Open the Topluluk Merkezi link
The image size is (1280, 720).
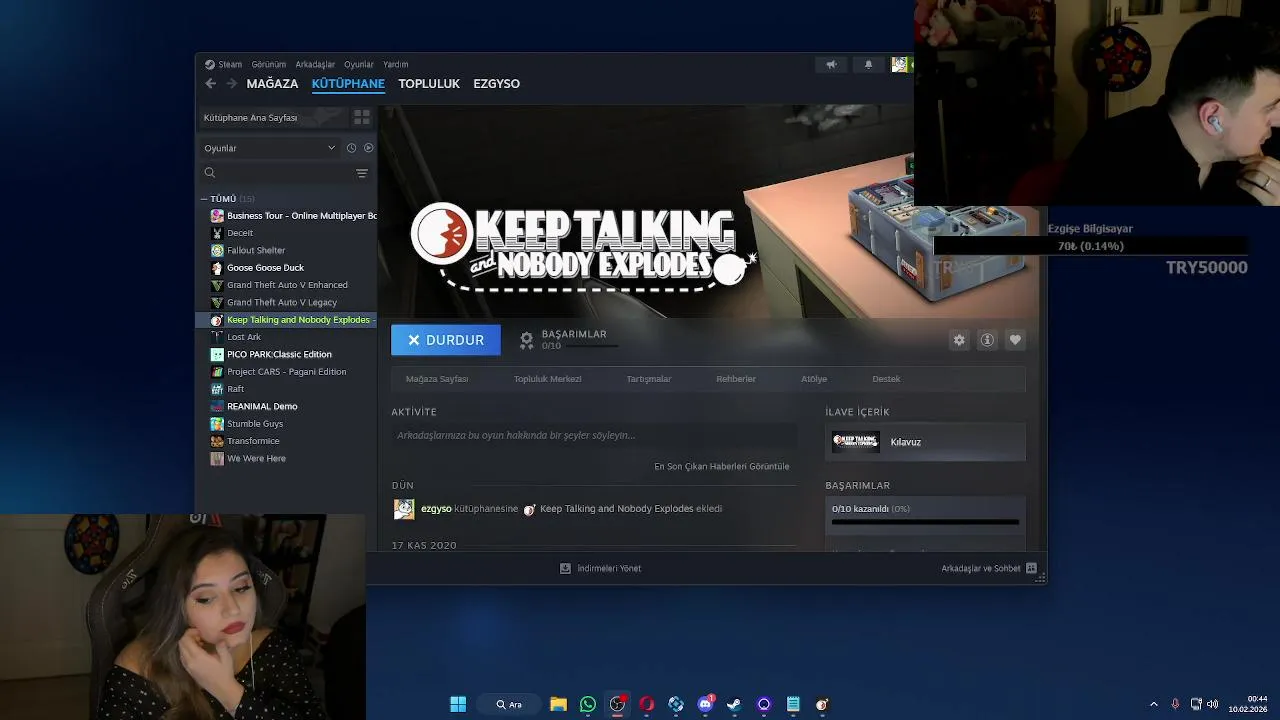(x=547, y=379)
